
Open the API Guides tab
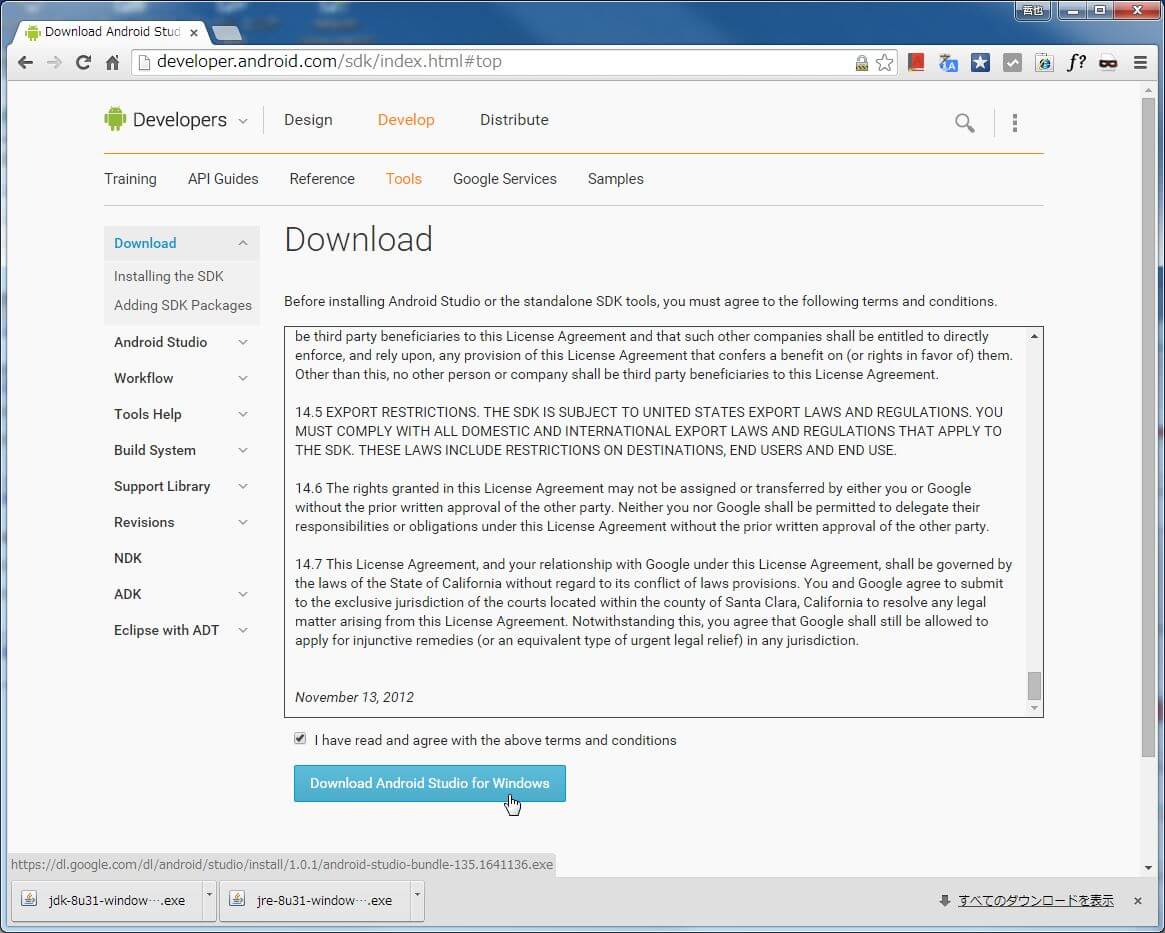(223, 179)
